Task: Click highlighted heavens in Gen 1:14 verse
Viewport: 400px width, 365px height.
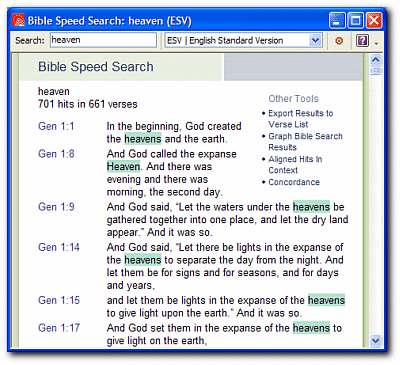Action: click(x=143, y=260)
